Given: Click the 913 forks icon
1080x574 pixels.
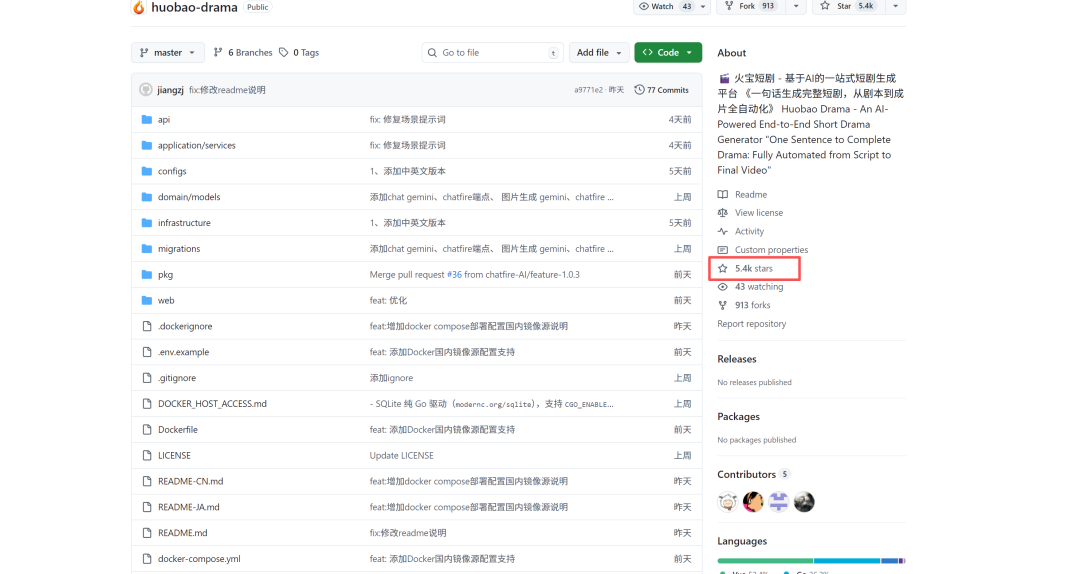Looking at the screenshot, I should click(x=723, y=306).
